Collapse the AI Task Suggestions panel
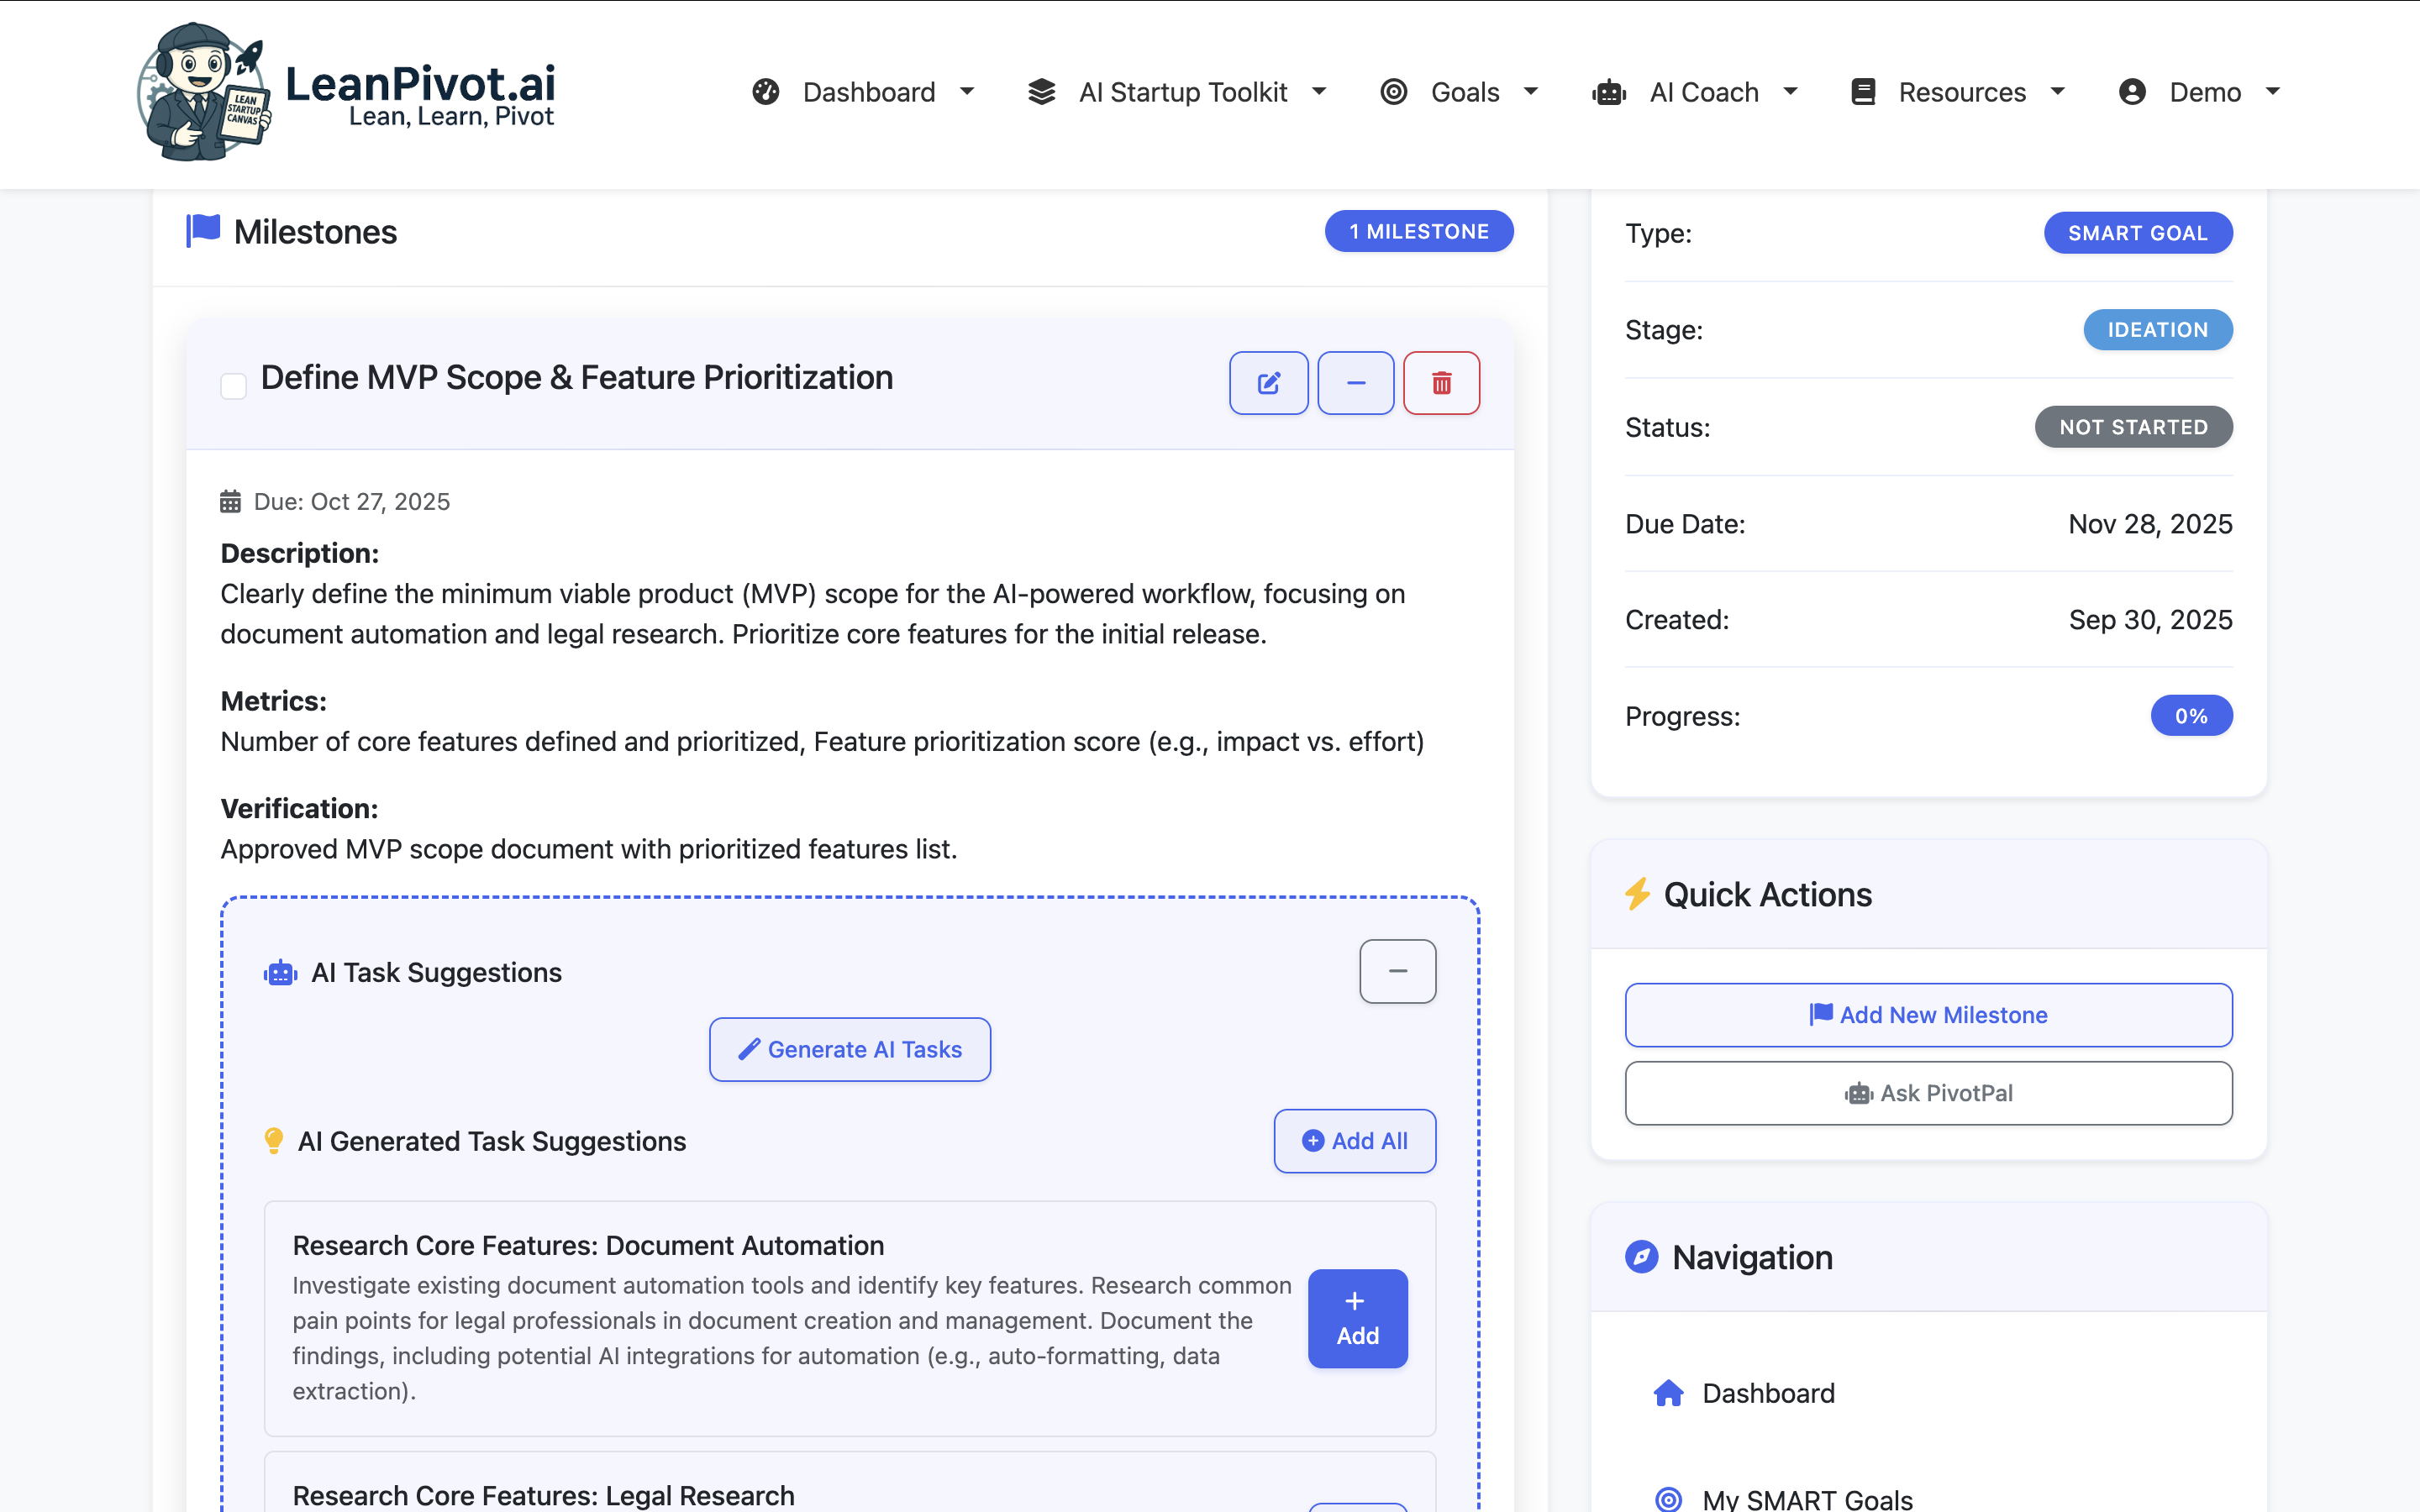The width and height of the screenshot is (2420, 1512). point(1397,971)
